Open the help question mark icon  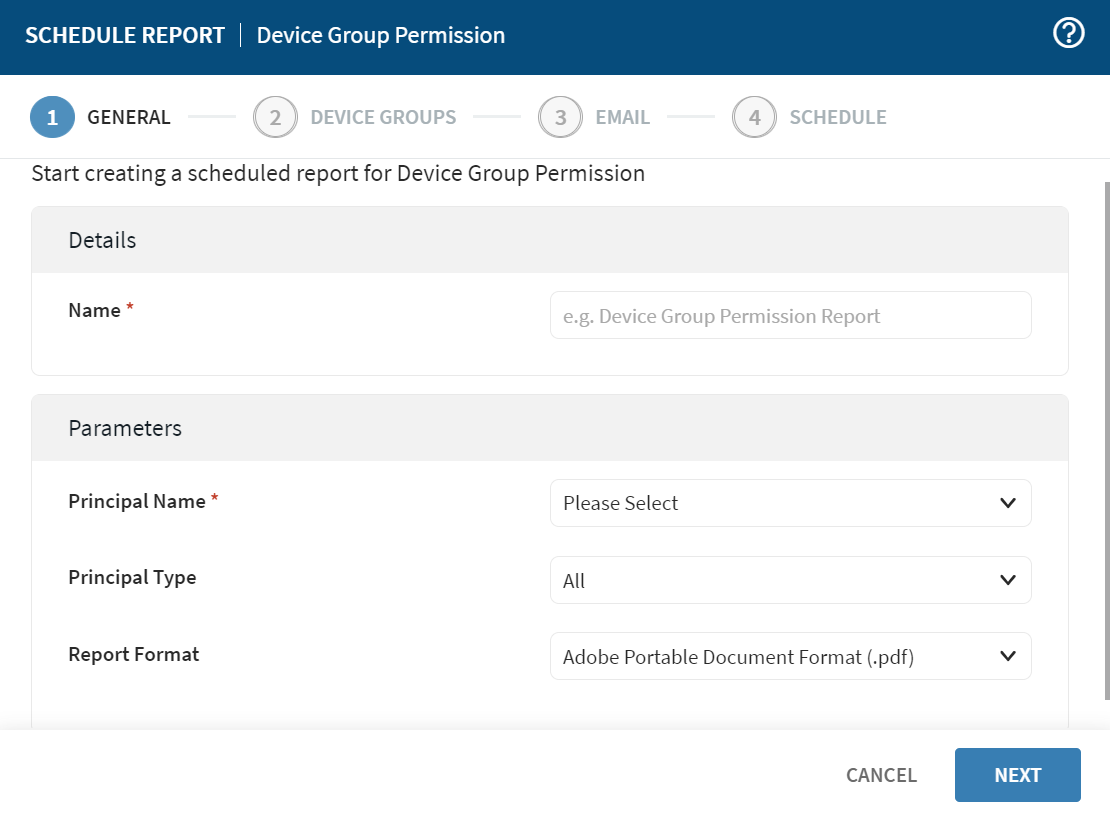(x=1069, y=34)
